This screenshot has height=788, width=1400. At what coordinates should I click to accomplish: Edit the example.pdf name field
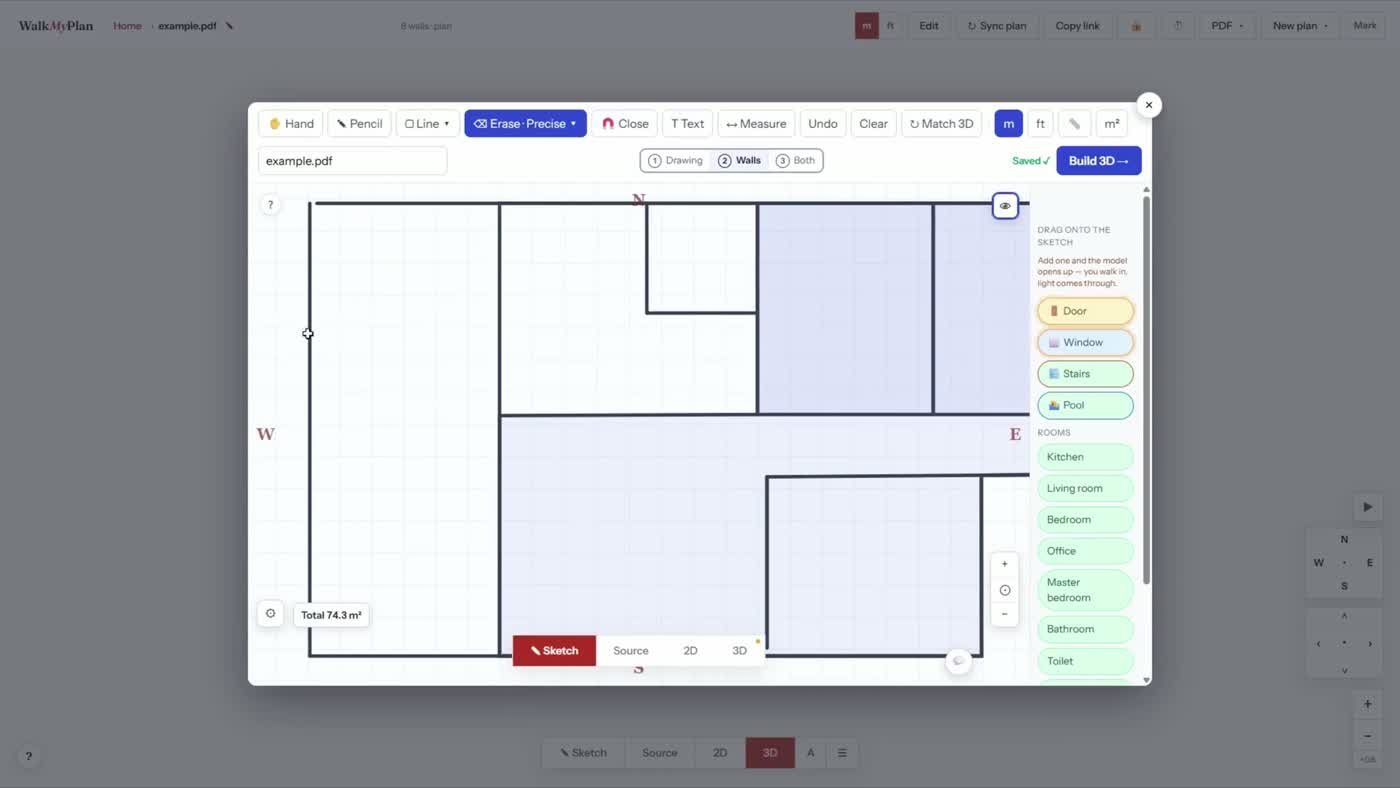[x=352, y=161]
